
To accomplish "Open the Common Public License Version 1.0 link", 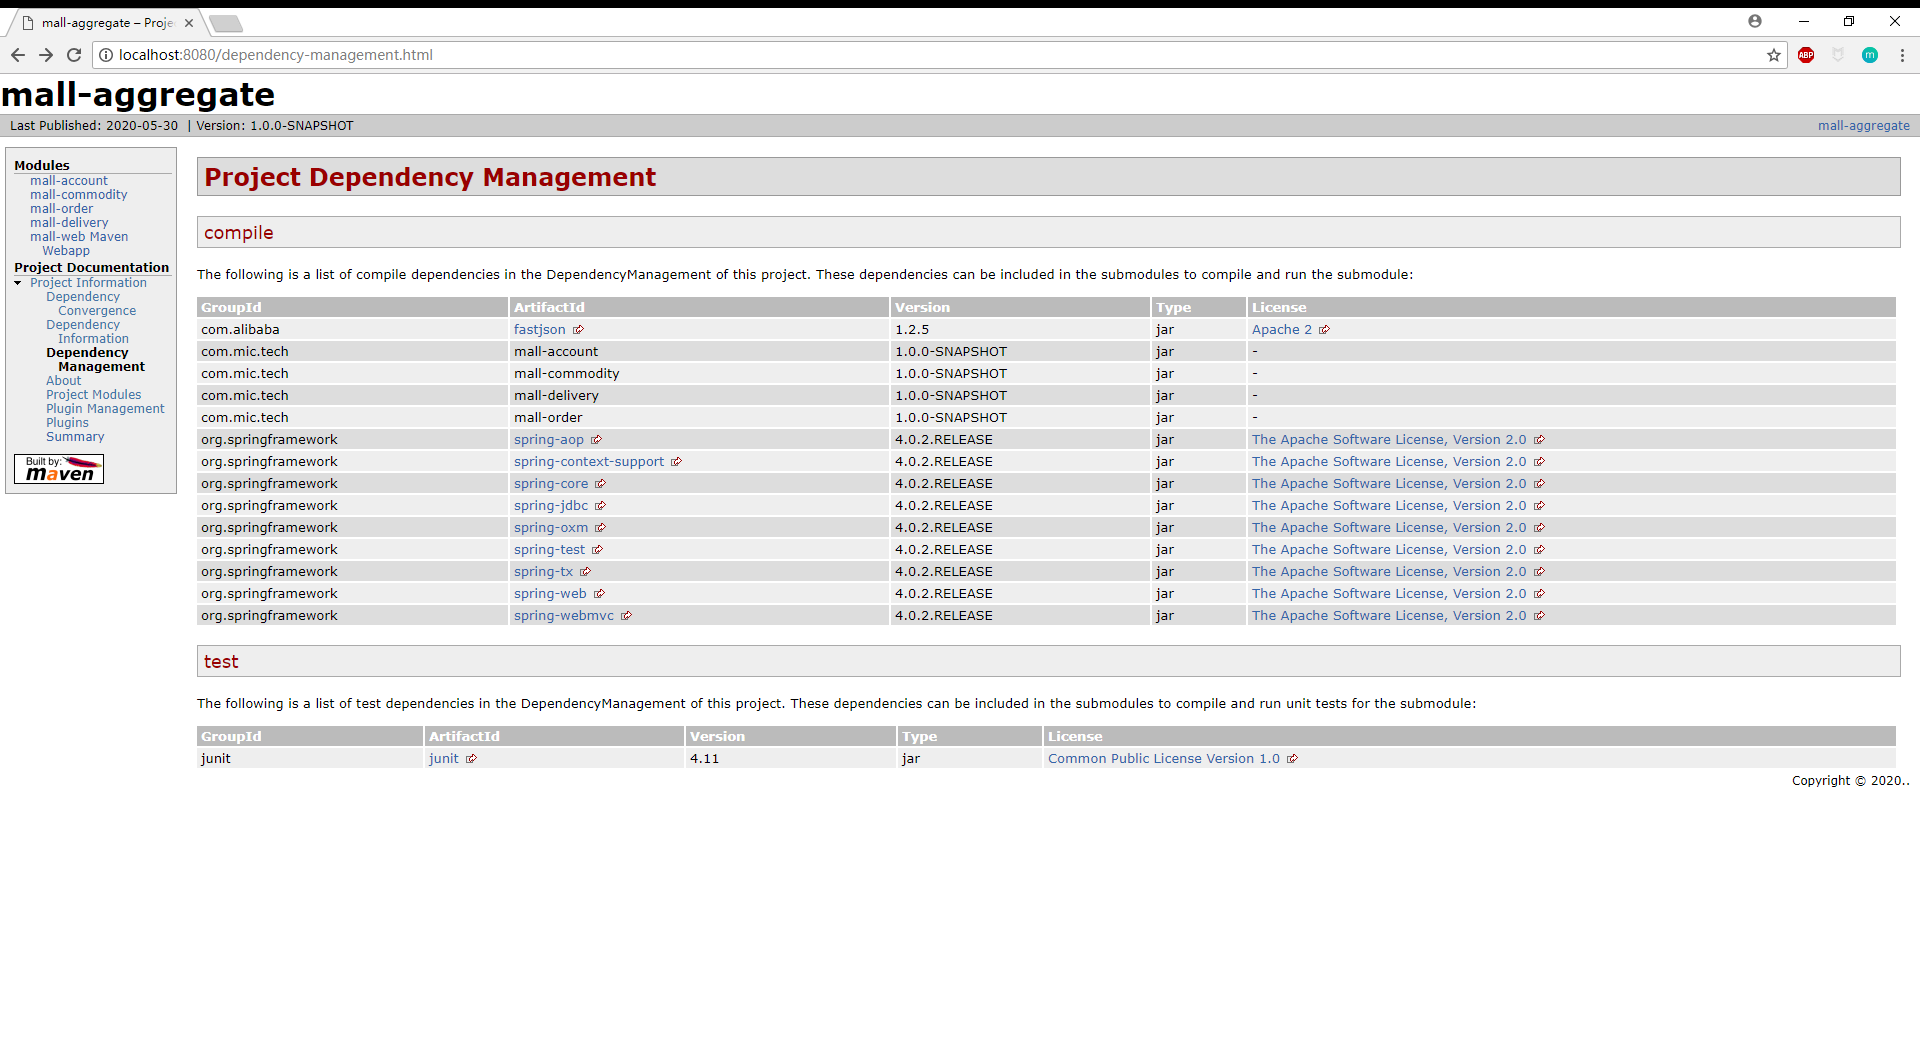I will pyautogui.click(x=1164, y=759).
